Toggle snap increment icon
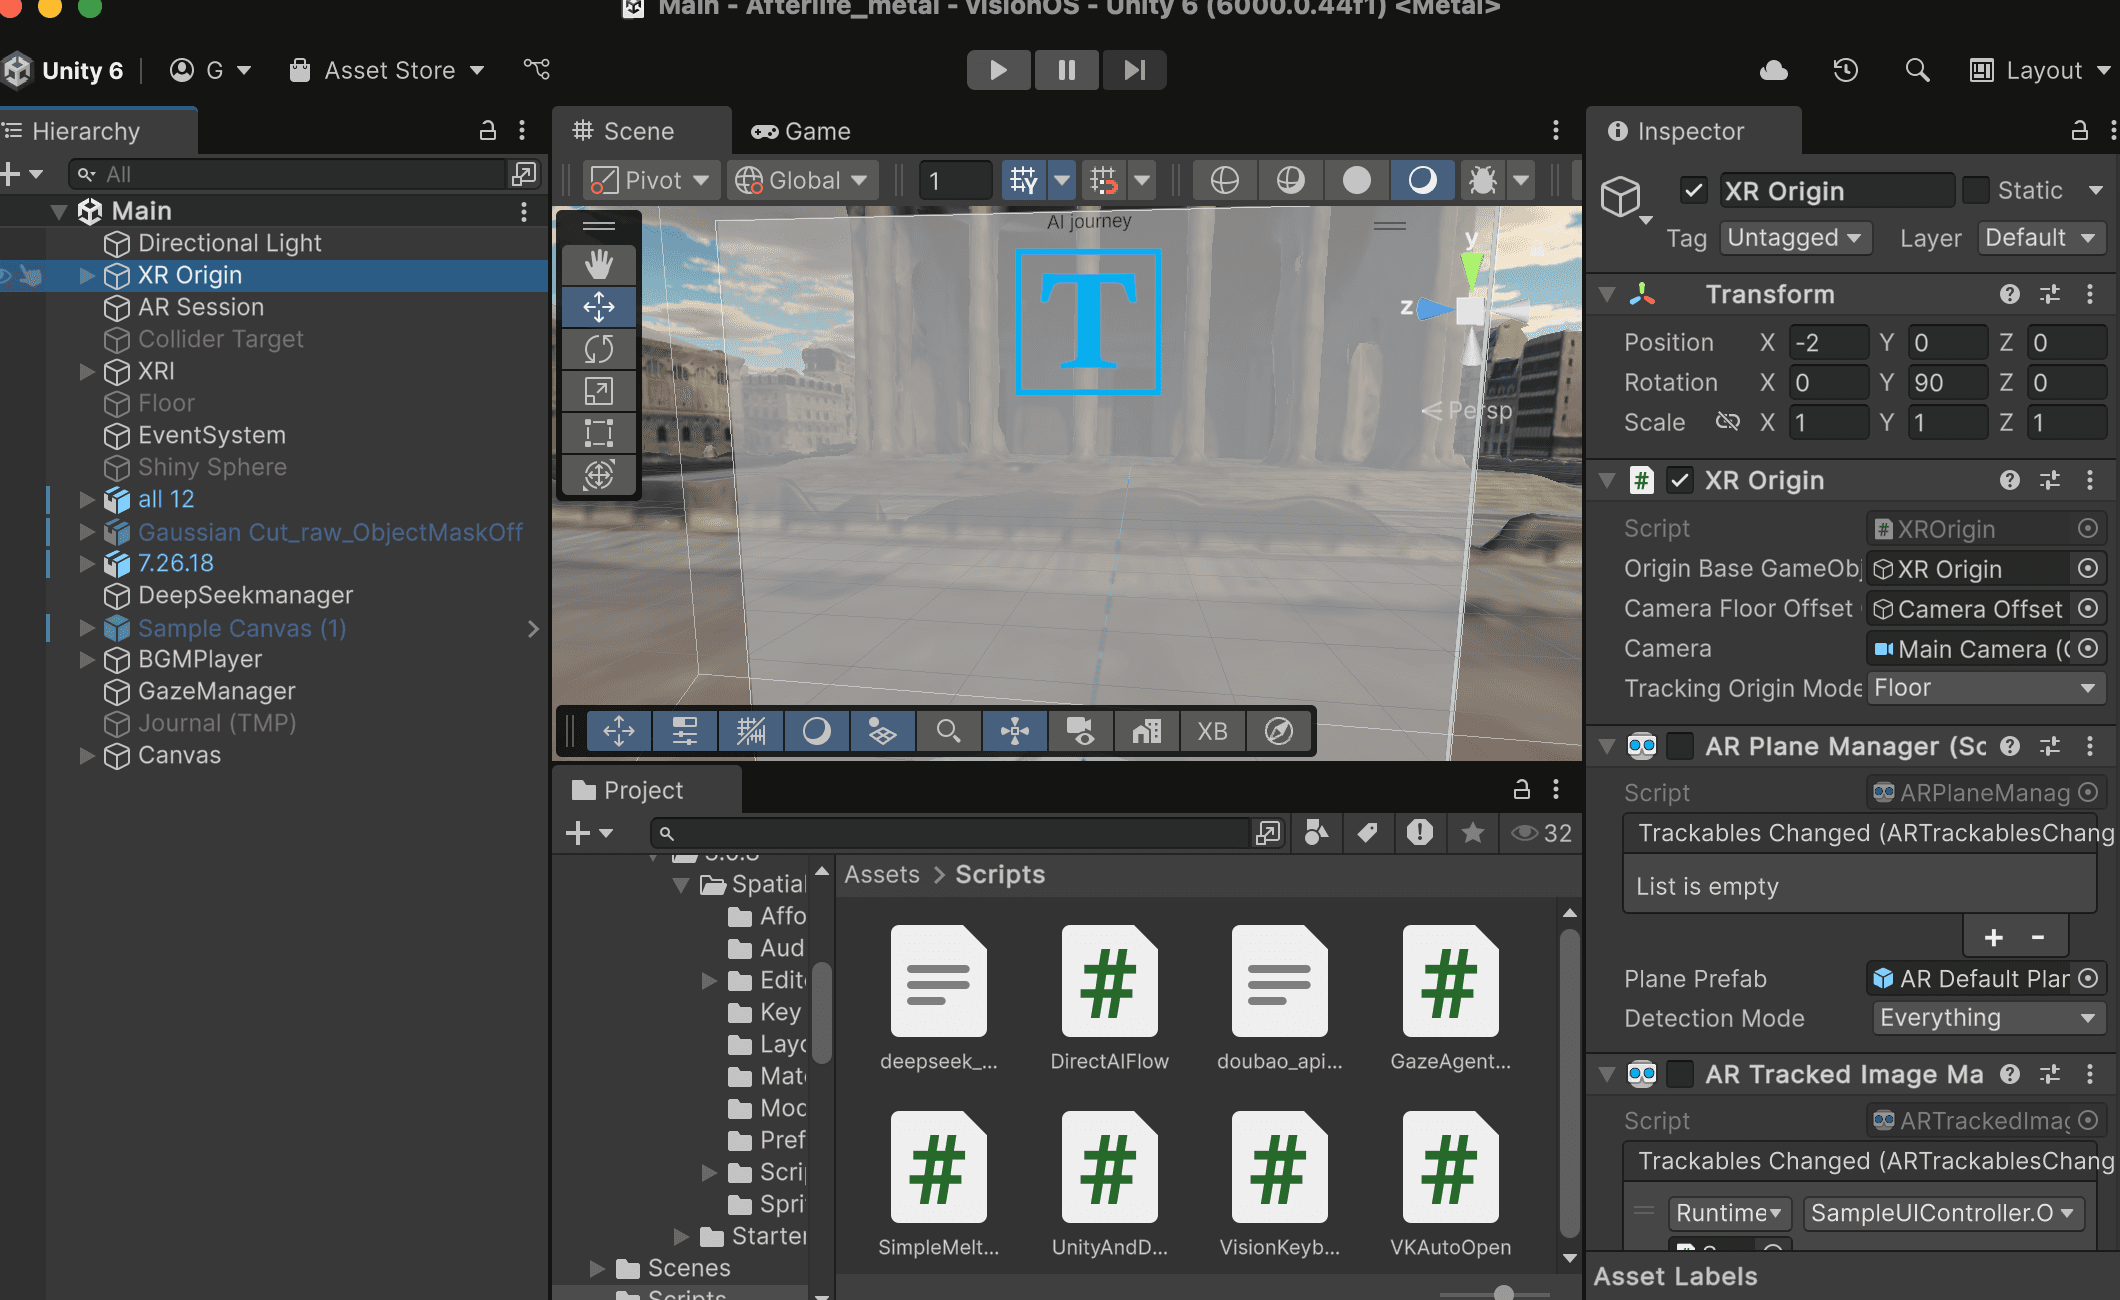Viewport: 2120px width, 1300px height. (x=1104, y=180)
